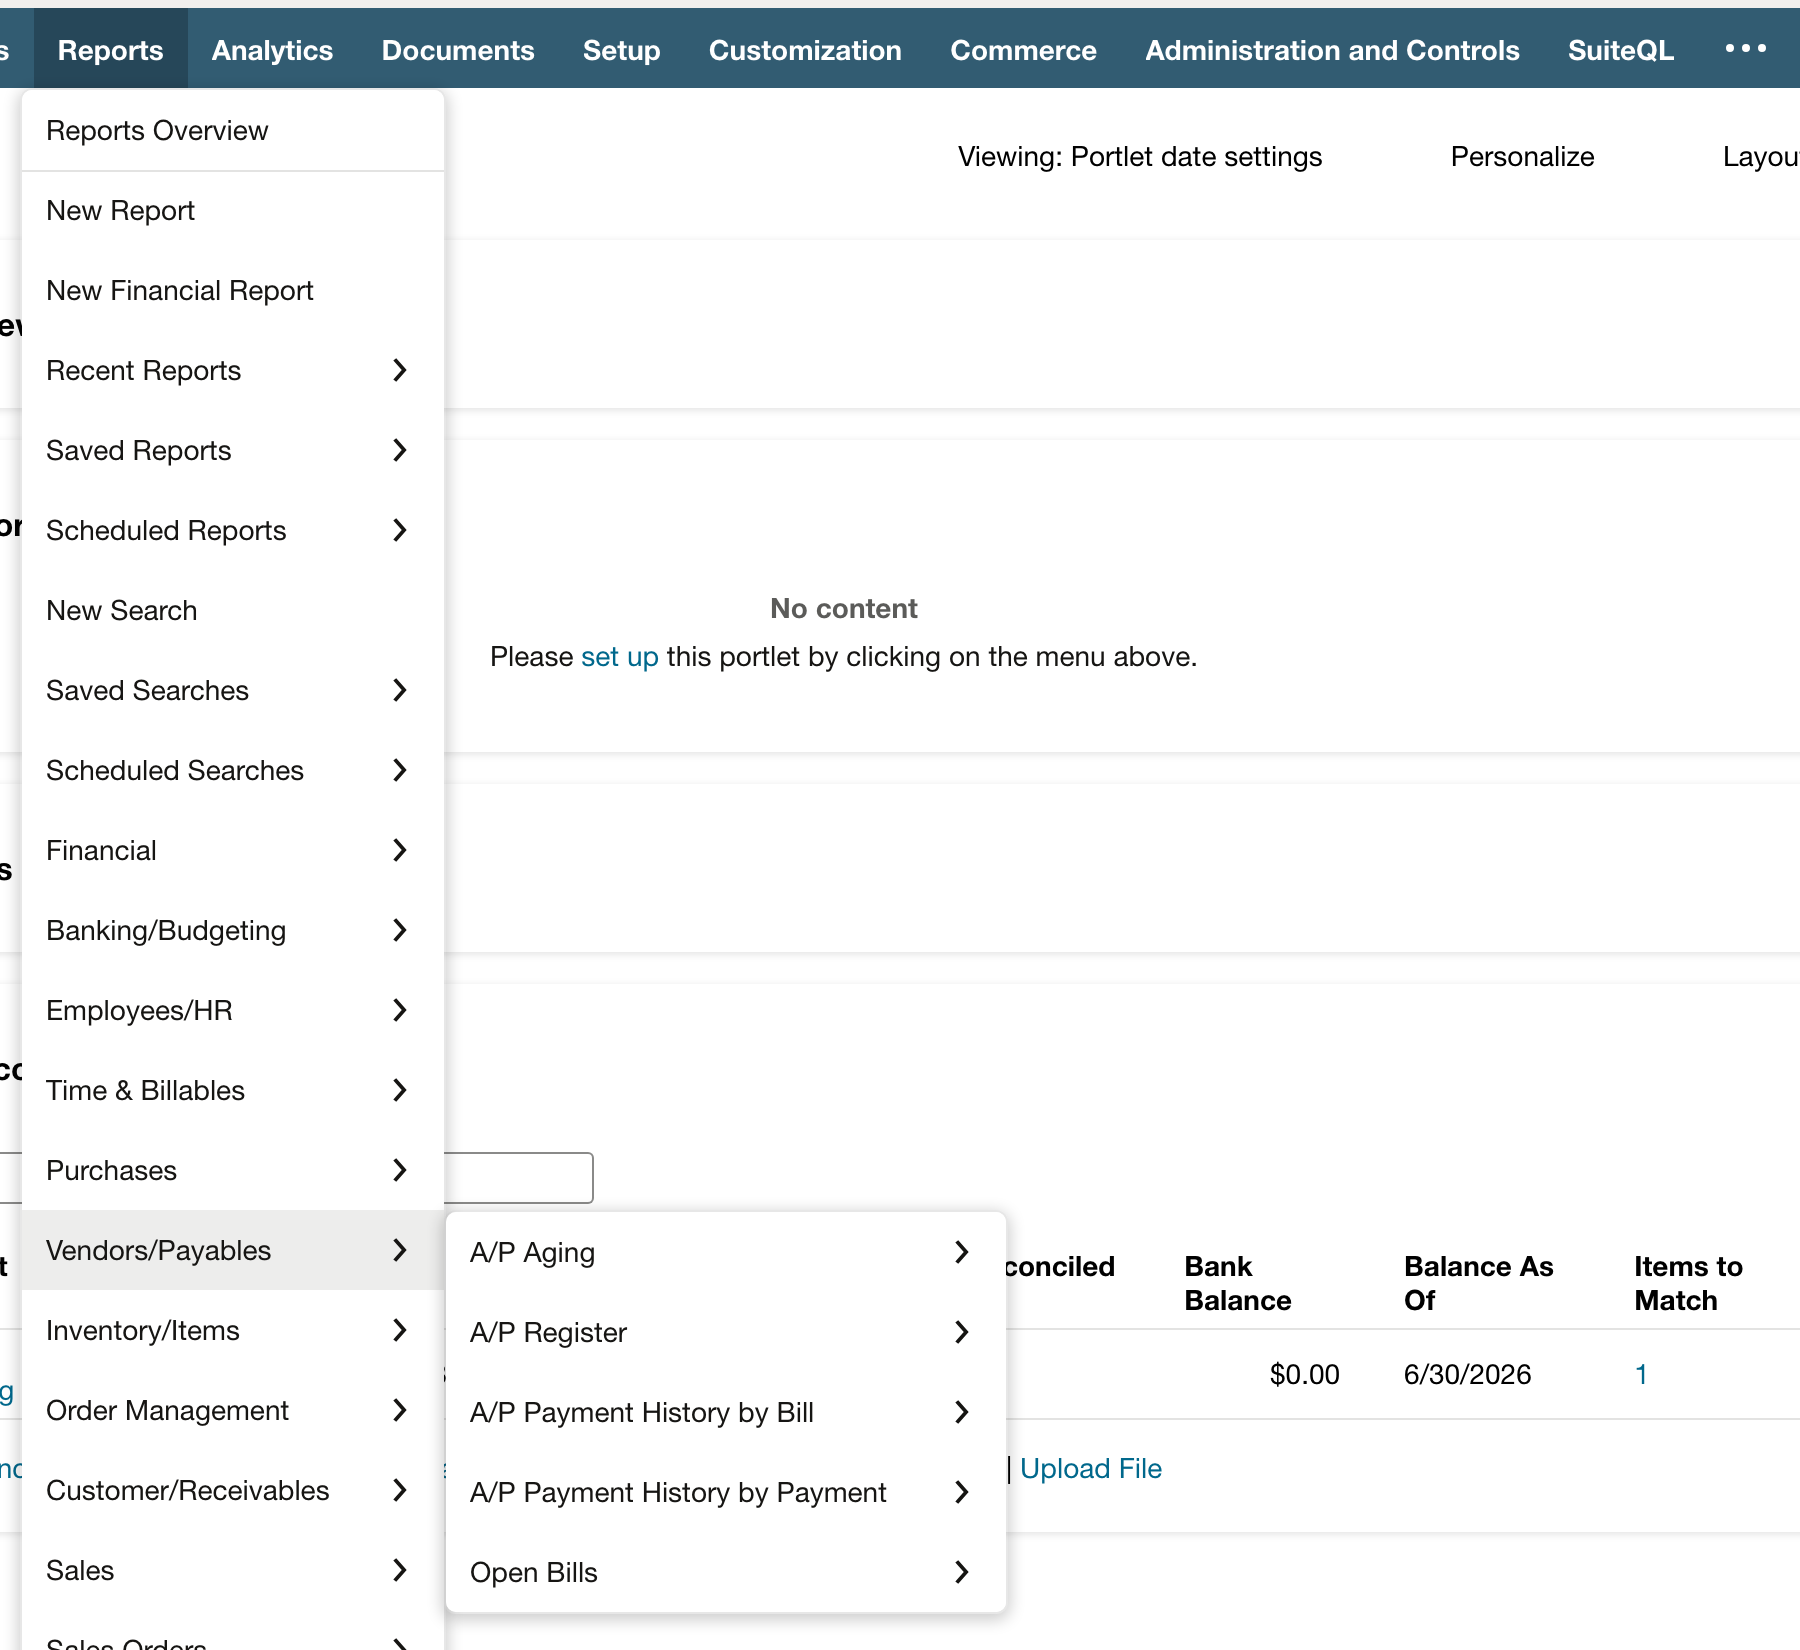Open the SuiteQL menu

(1620, 50)
